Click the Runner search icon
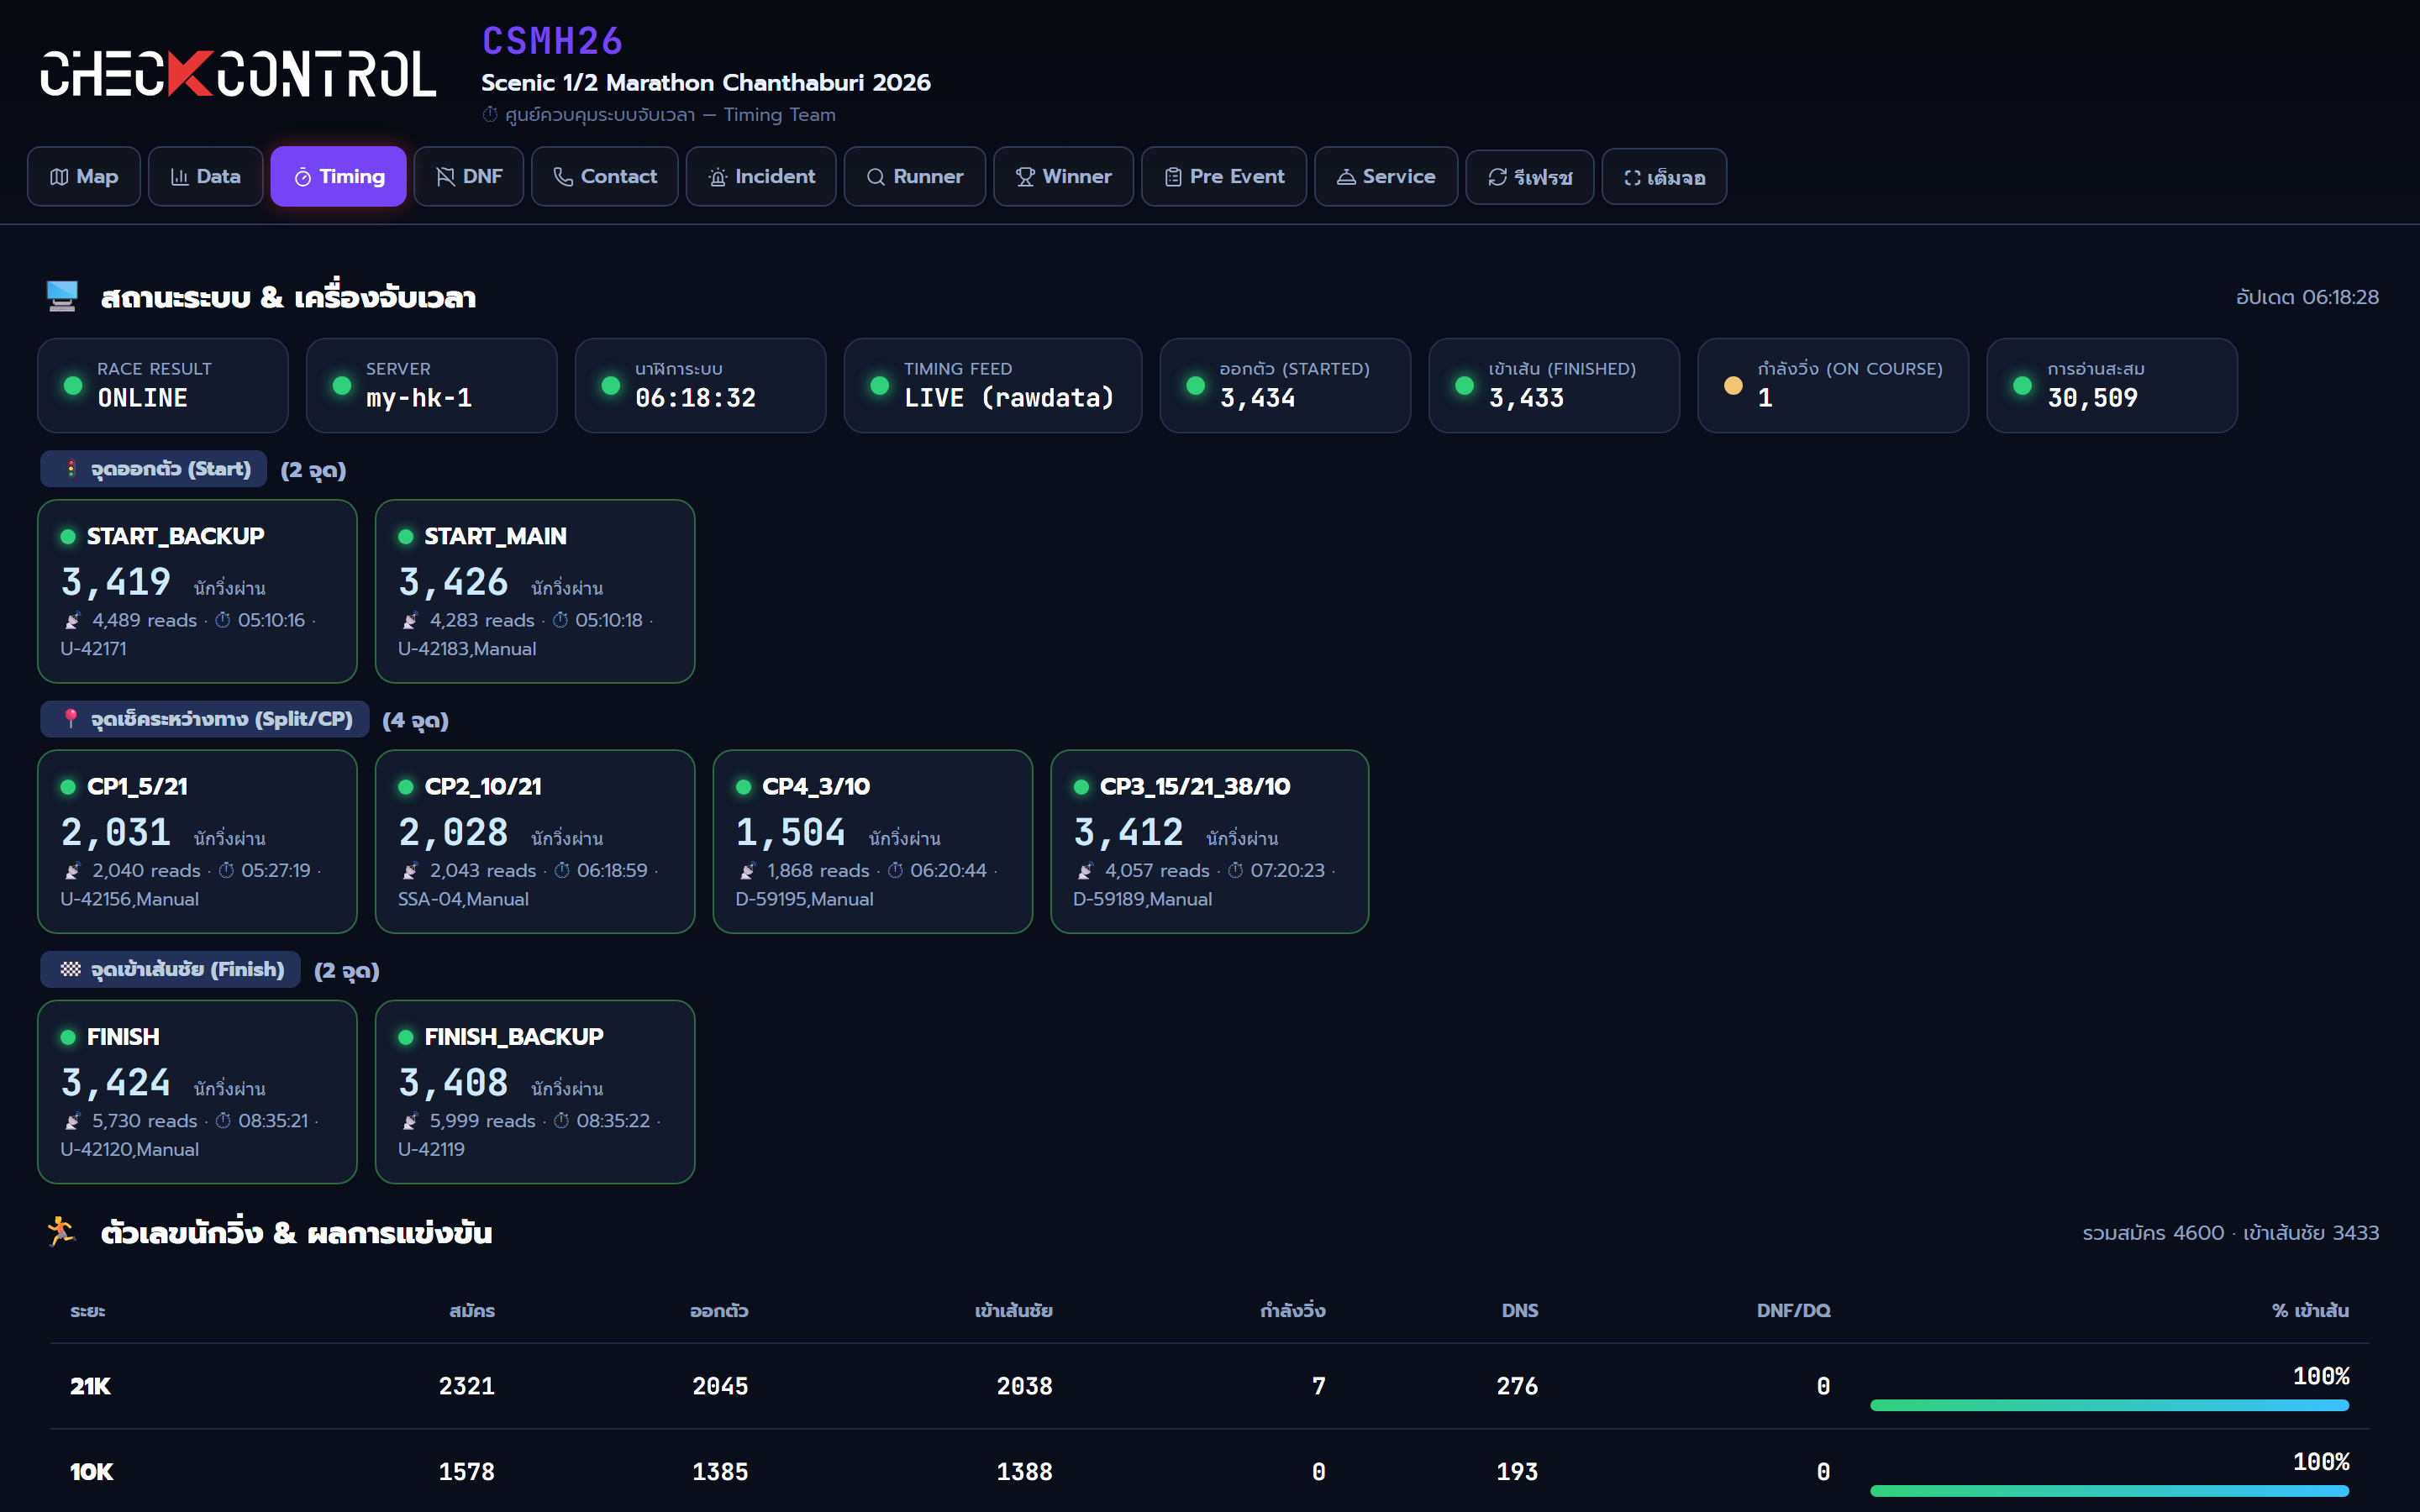Image resolution: width=2420 pixels, height=1512 pixels. (x=875, y=177)
